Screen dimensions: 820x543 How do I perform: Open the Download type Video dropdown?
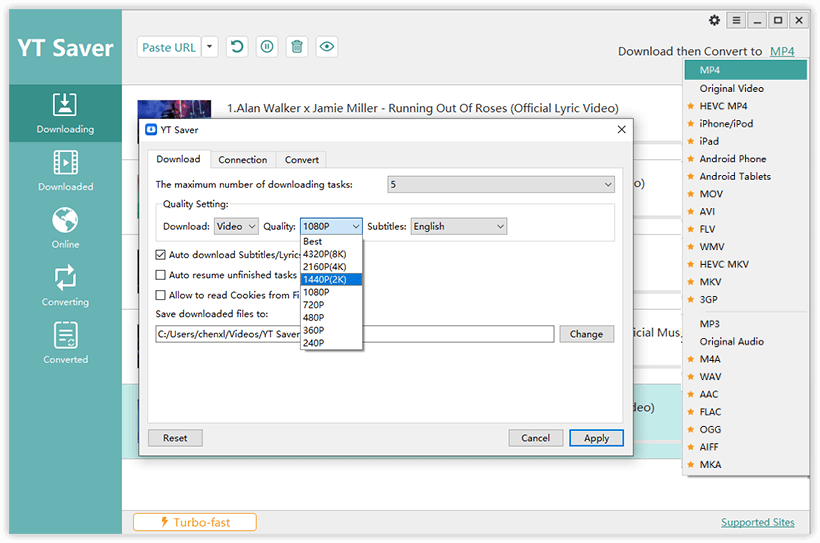click(236, 227)
